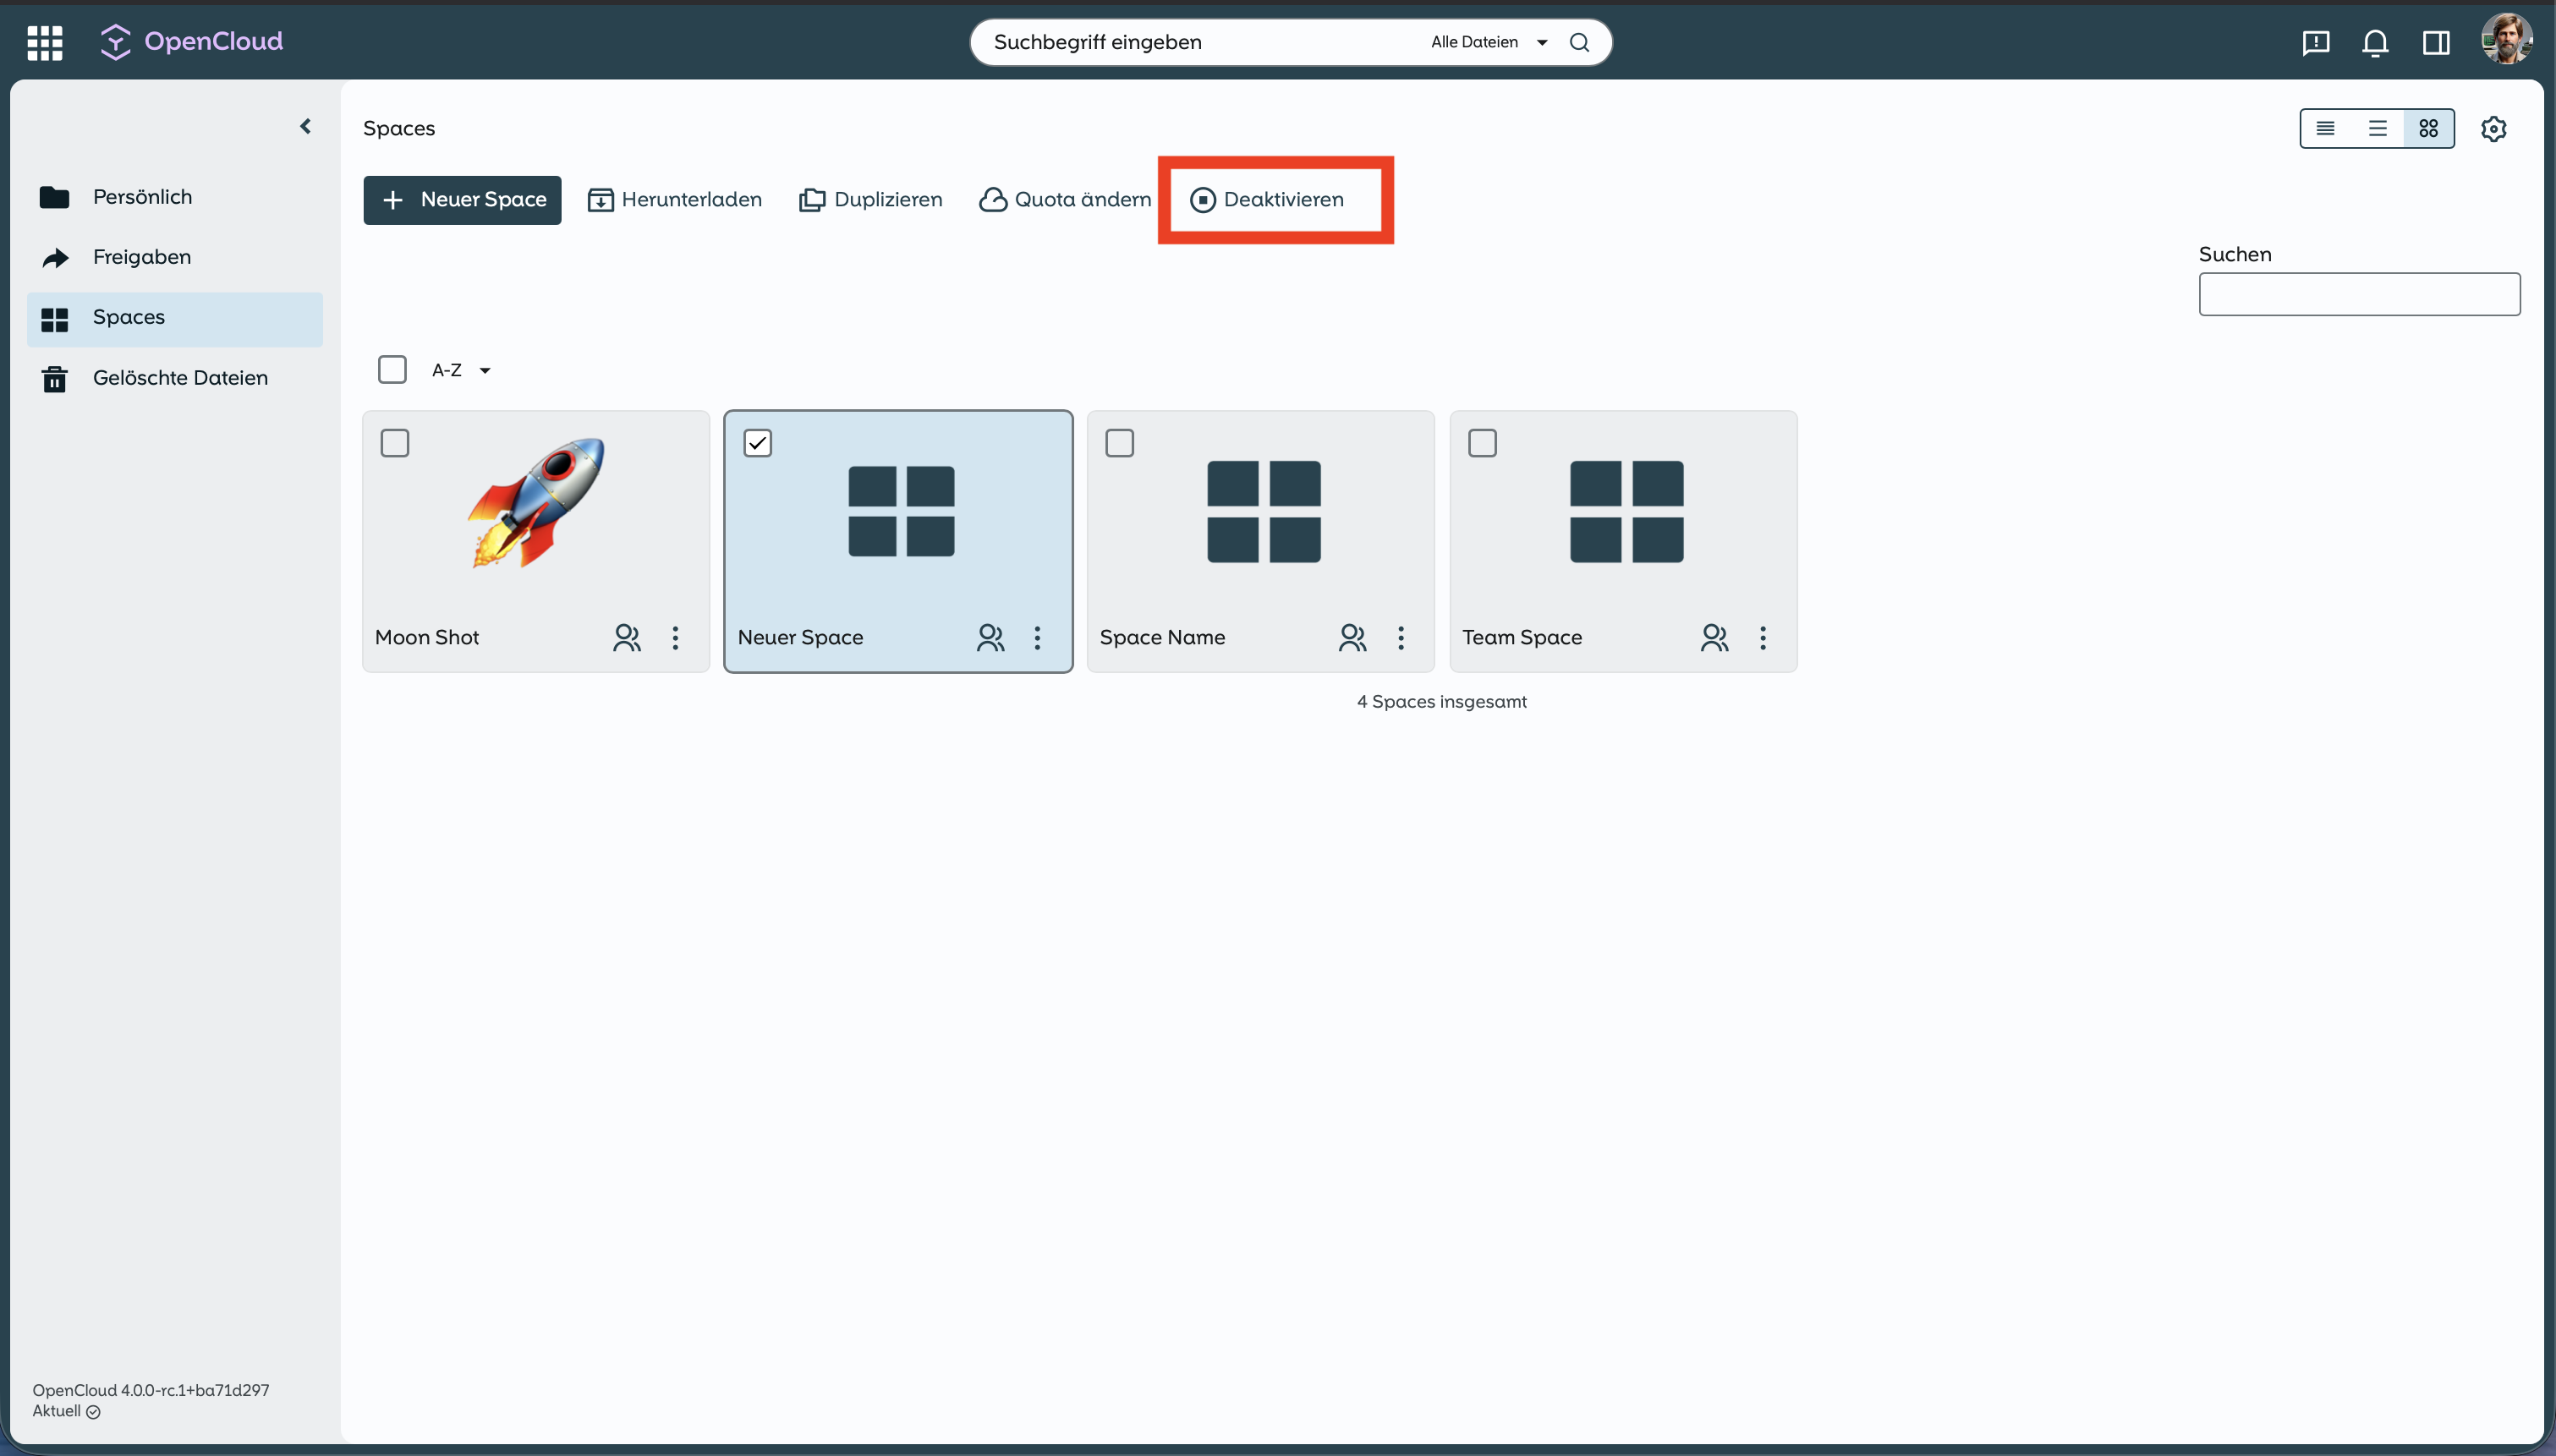
Task: Open the A-Z sort dropdown
Action: tap(461, 371)
